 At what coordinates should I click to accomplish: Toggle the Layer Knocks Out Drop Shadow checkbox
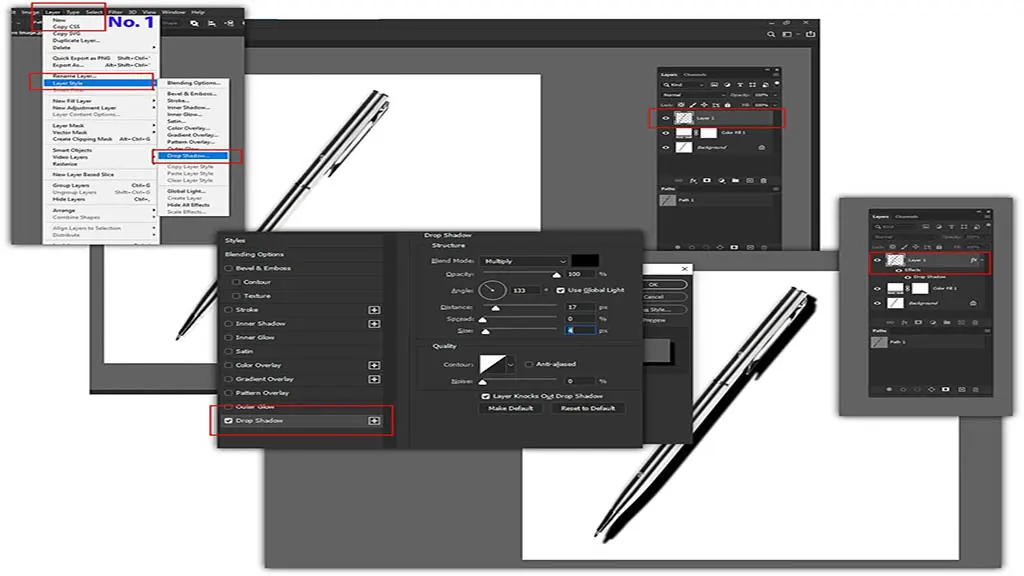click(x=485, y=396)
